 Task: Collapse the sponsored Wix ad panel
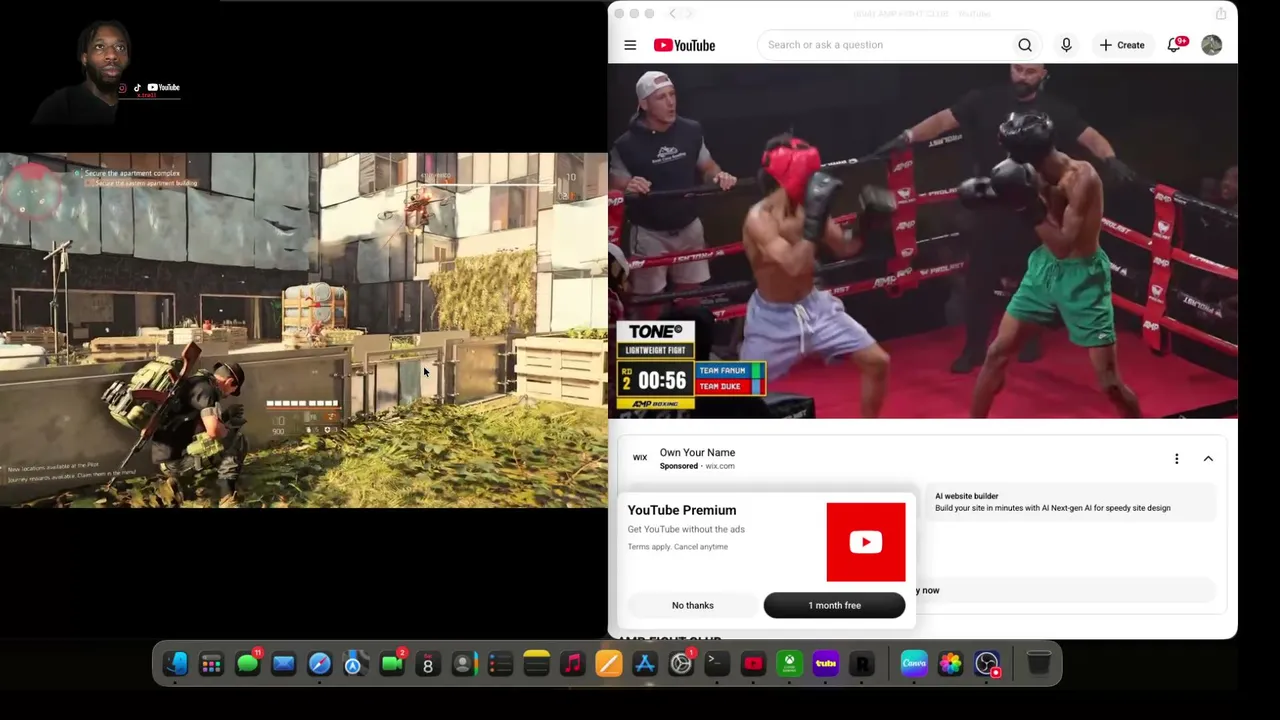(x=1208, y=459)
